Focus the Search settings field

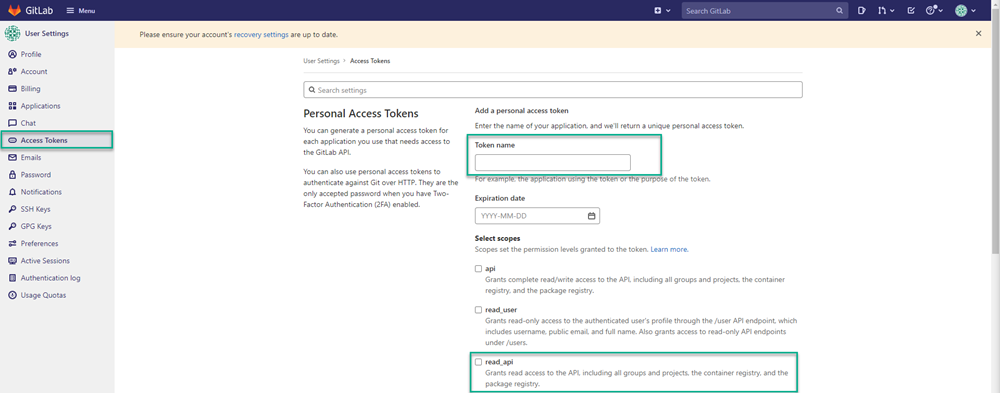tap(553, 90)
